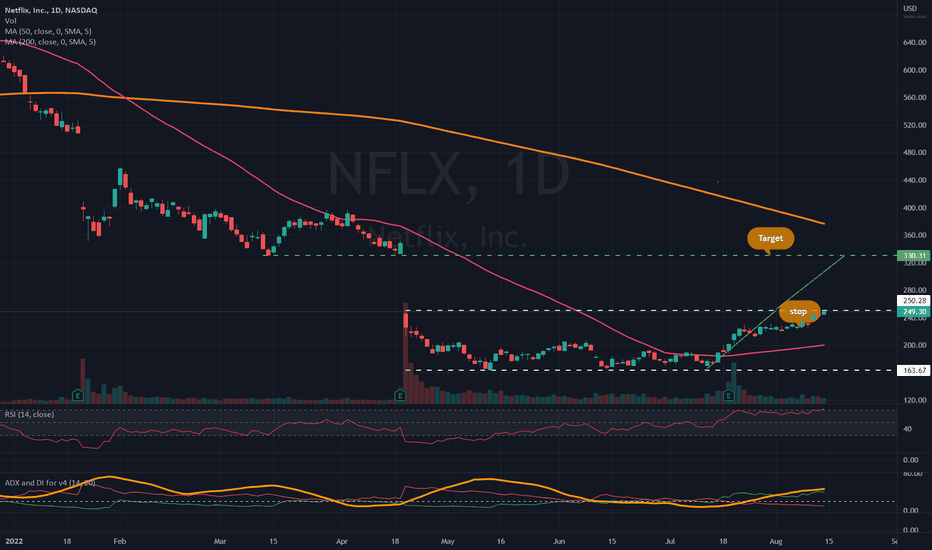Select the orange 'stop' callout label

(798, 312)
